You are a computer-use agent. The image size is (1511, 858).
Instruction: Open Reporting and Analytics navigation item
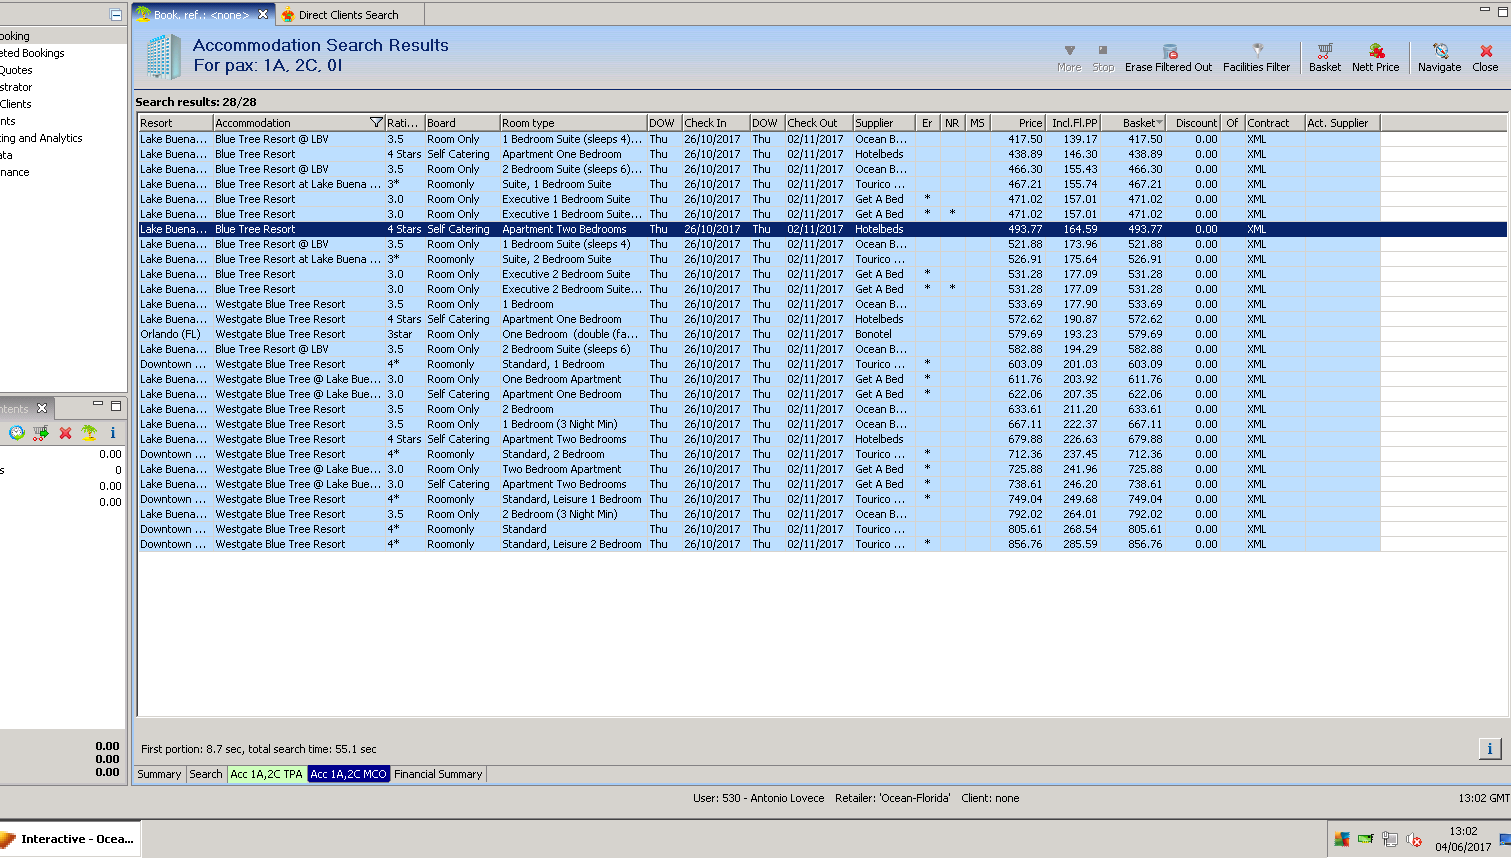point(41,138)
